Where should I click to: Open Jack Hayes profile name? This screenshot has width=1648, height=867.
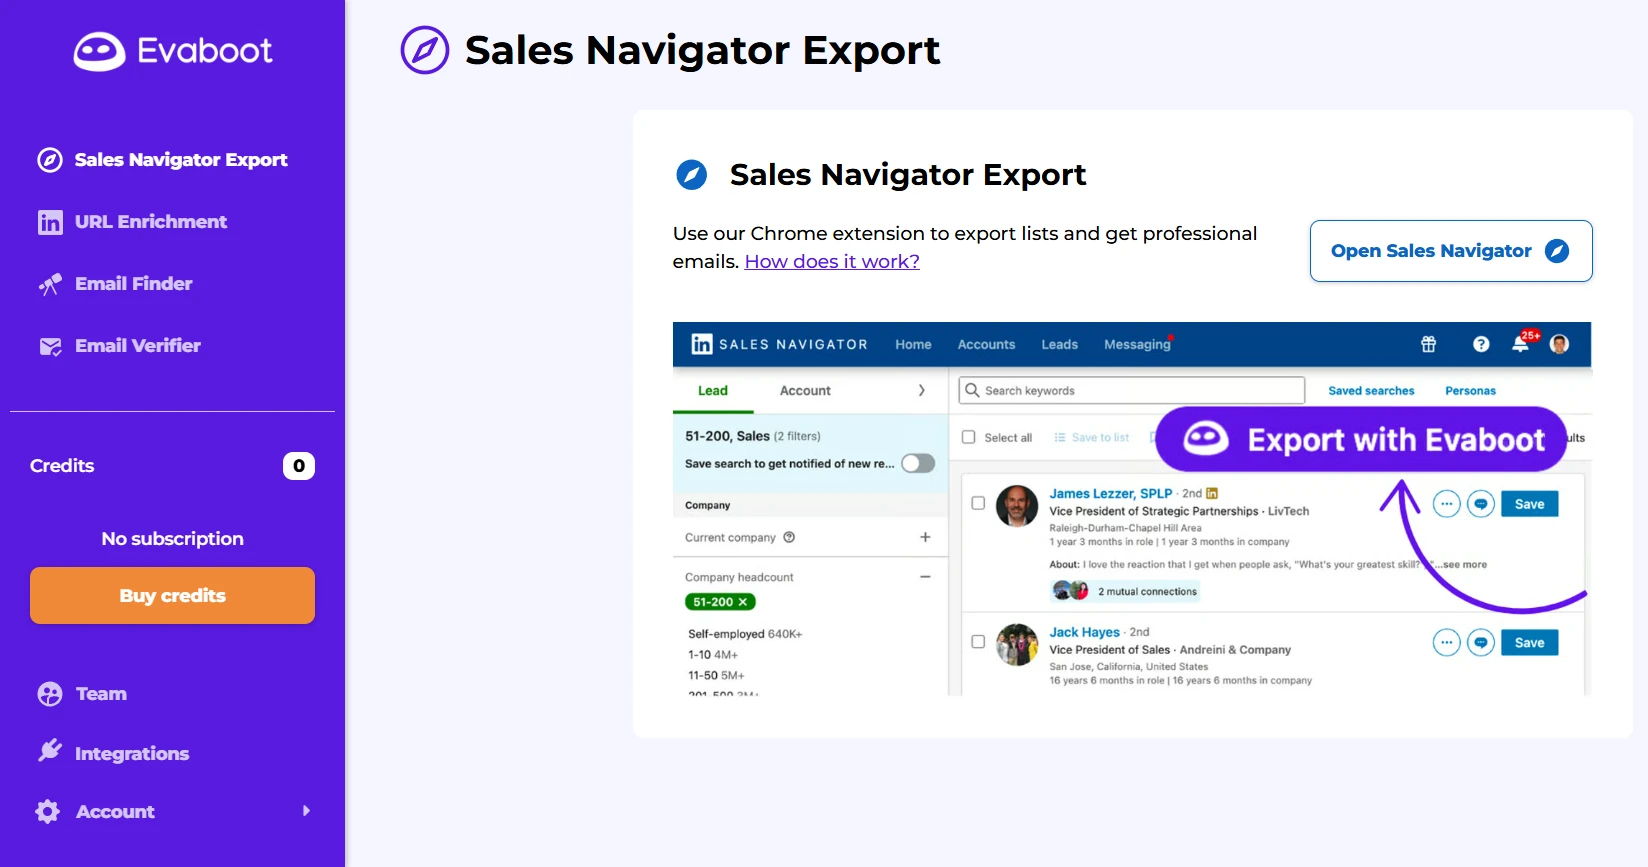pyautogui.click(x=1084, y=632)
